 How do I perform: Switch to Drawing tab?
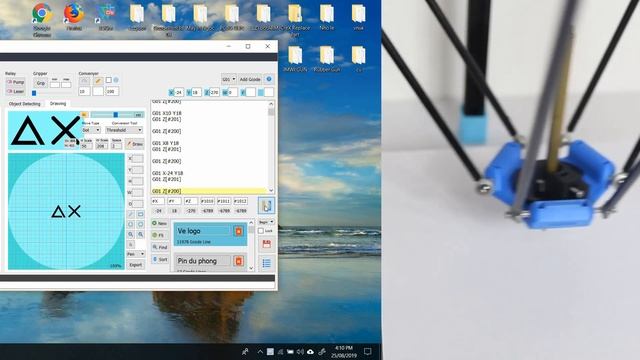click(58, 104)
